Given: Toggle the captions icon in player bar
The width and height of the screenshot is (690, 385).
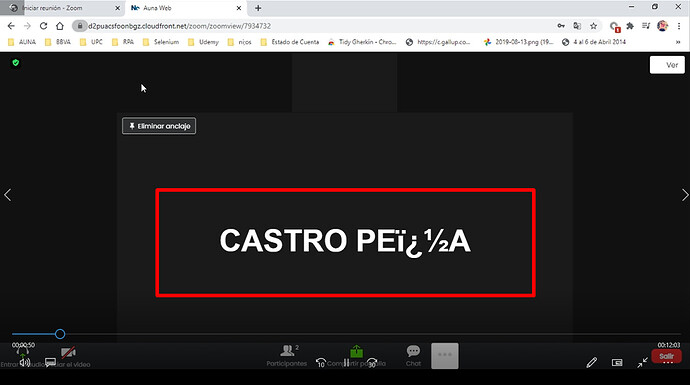Looking at the screenshot, I should 51,362.
